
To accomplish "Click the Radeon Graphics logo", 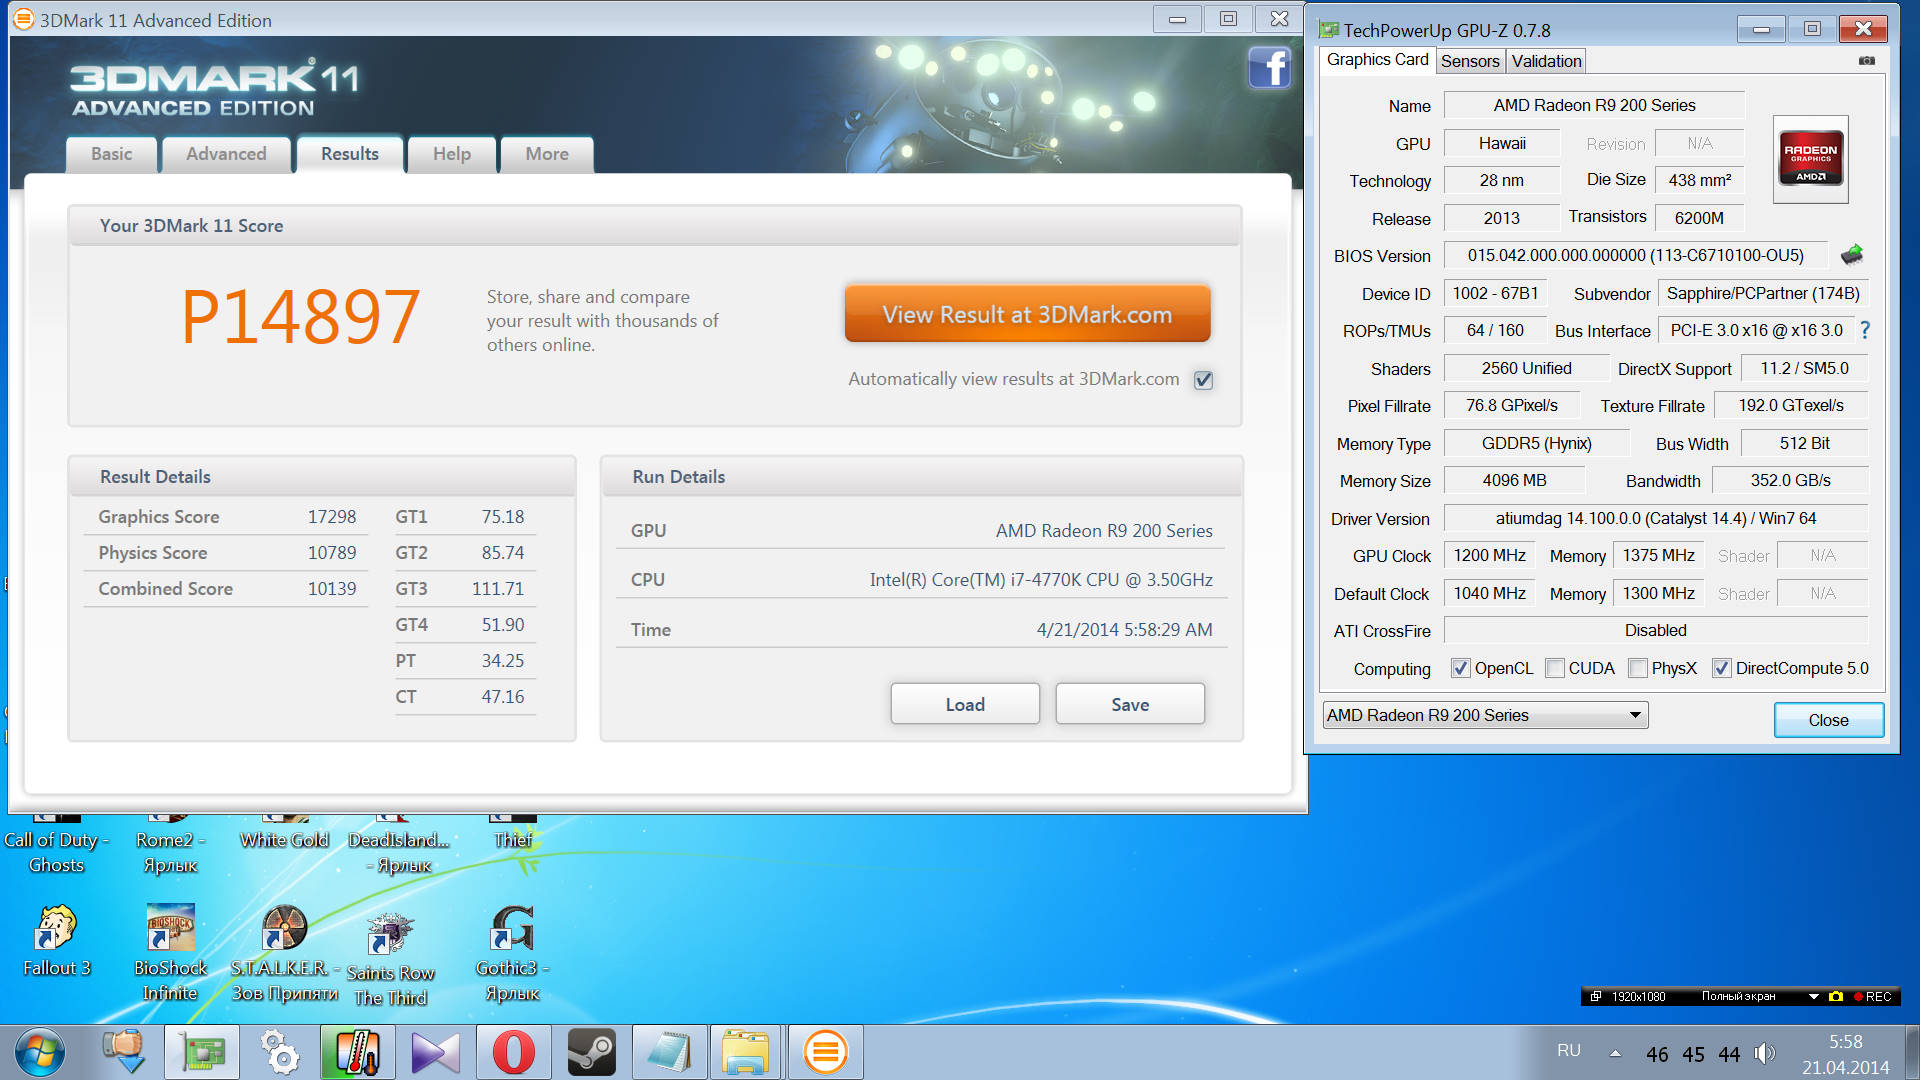I will [x=1810, y=159].
